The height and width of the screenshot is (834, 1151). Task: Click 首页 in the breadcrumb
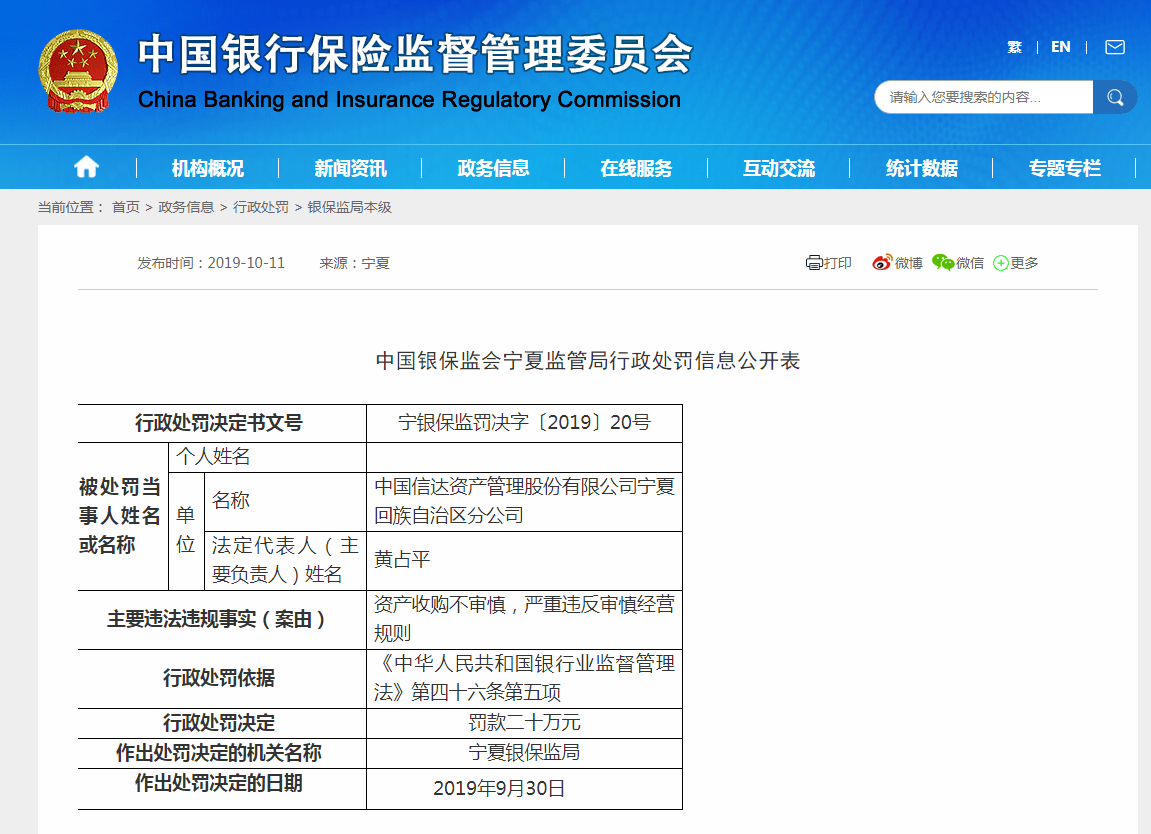126,208
